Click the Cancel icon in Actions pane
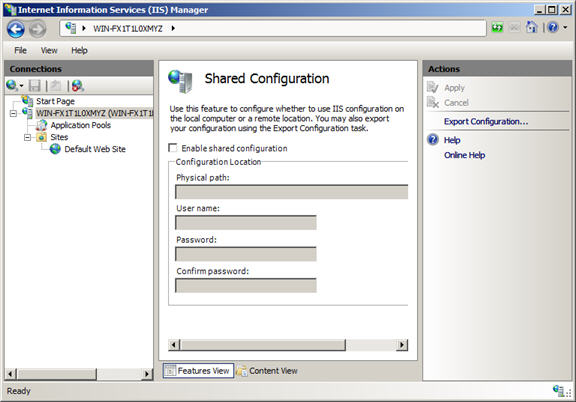The width and height of the screenshot is (576, 402). pos(433,102)
